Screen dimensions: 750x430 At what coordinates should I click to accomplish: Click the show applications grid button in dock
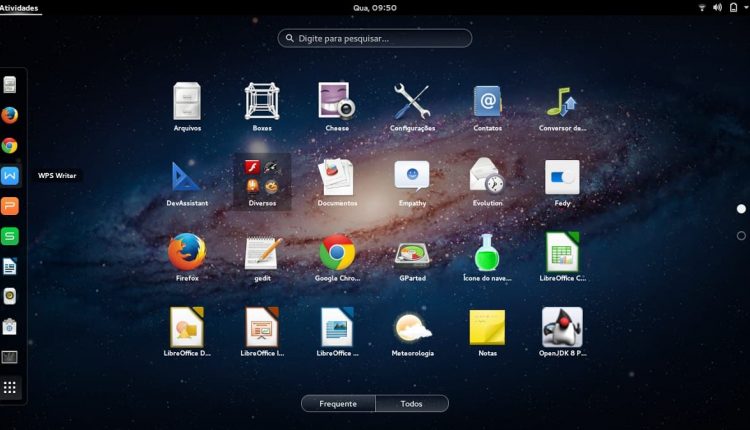click(x=10, y=387)
